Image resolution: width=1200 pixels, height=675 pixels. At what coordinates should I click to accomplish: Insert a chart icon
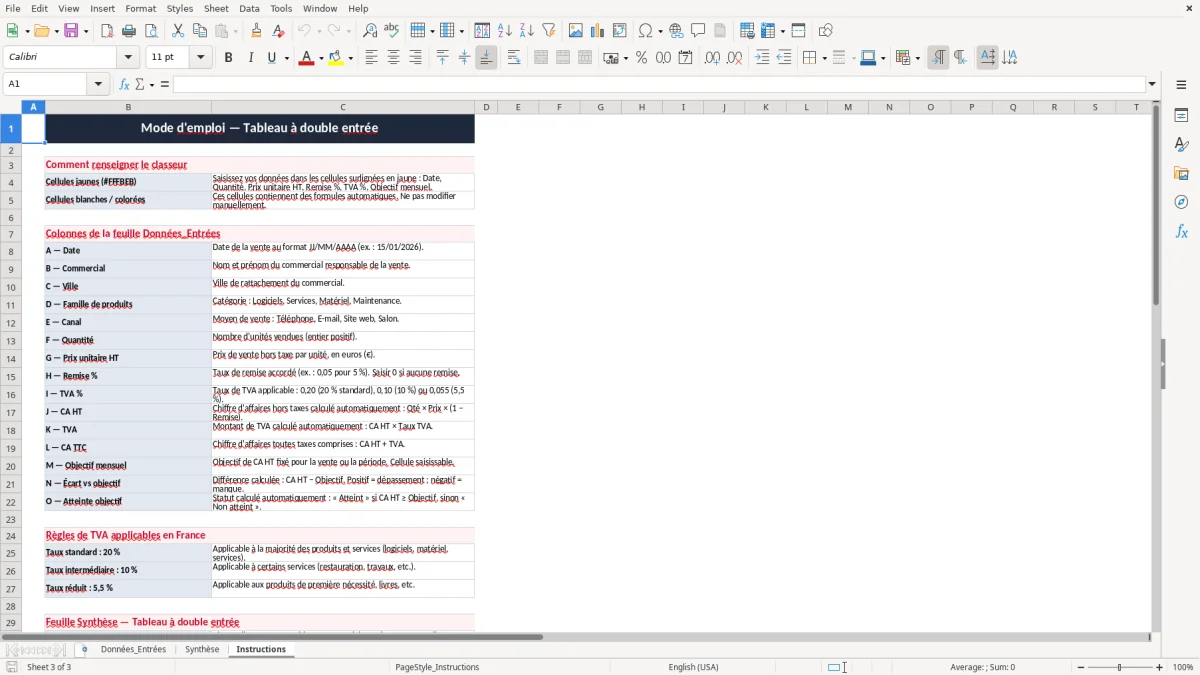(x=598, y=31)
